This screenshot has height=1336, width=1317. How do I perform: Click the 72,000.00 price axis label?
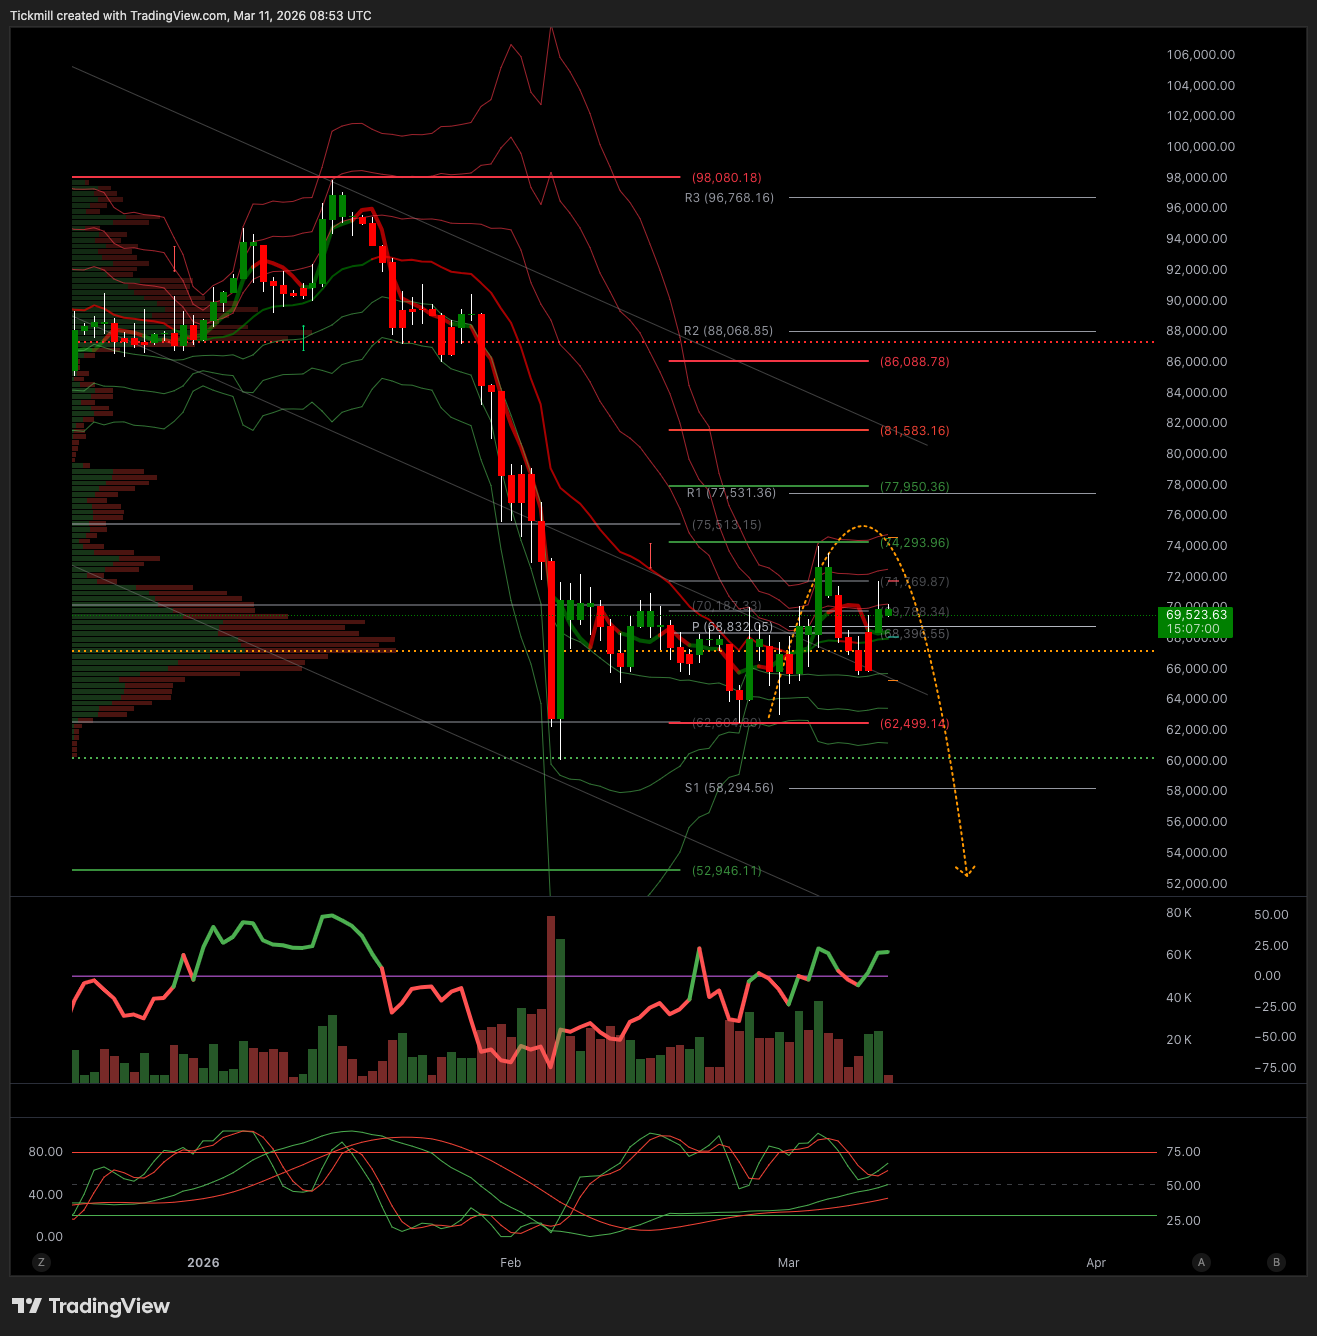1197,577
